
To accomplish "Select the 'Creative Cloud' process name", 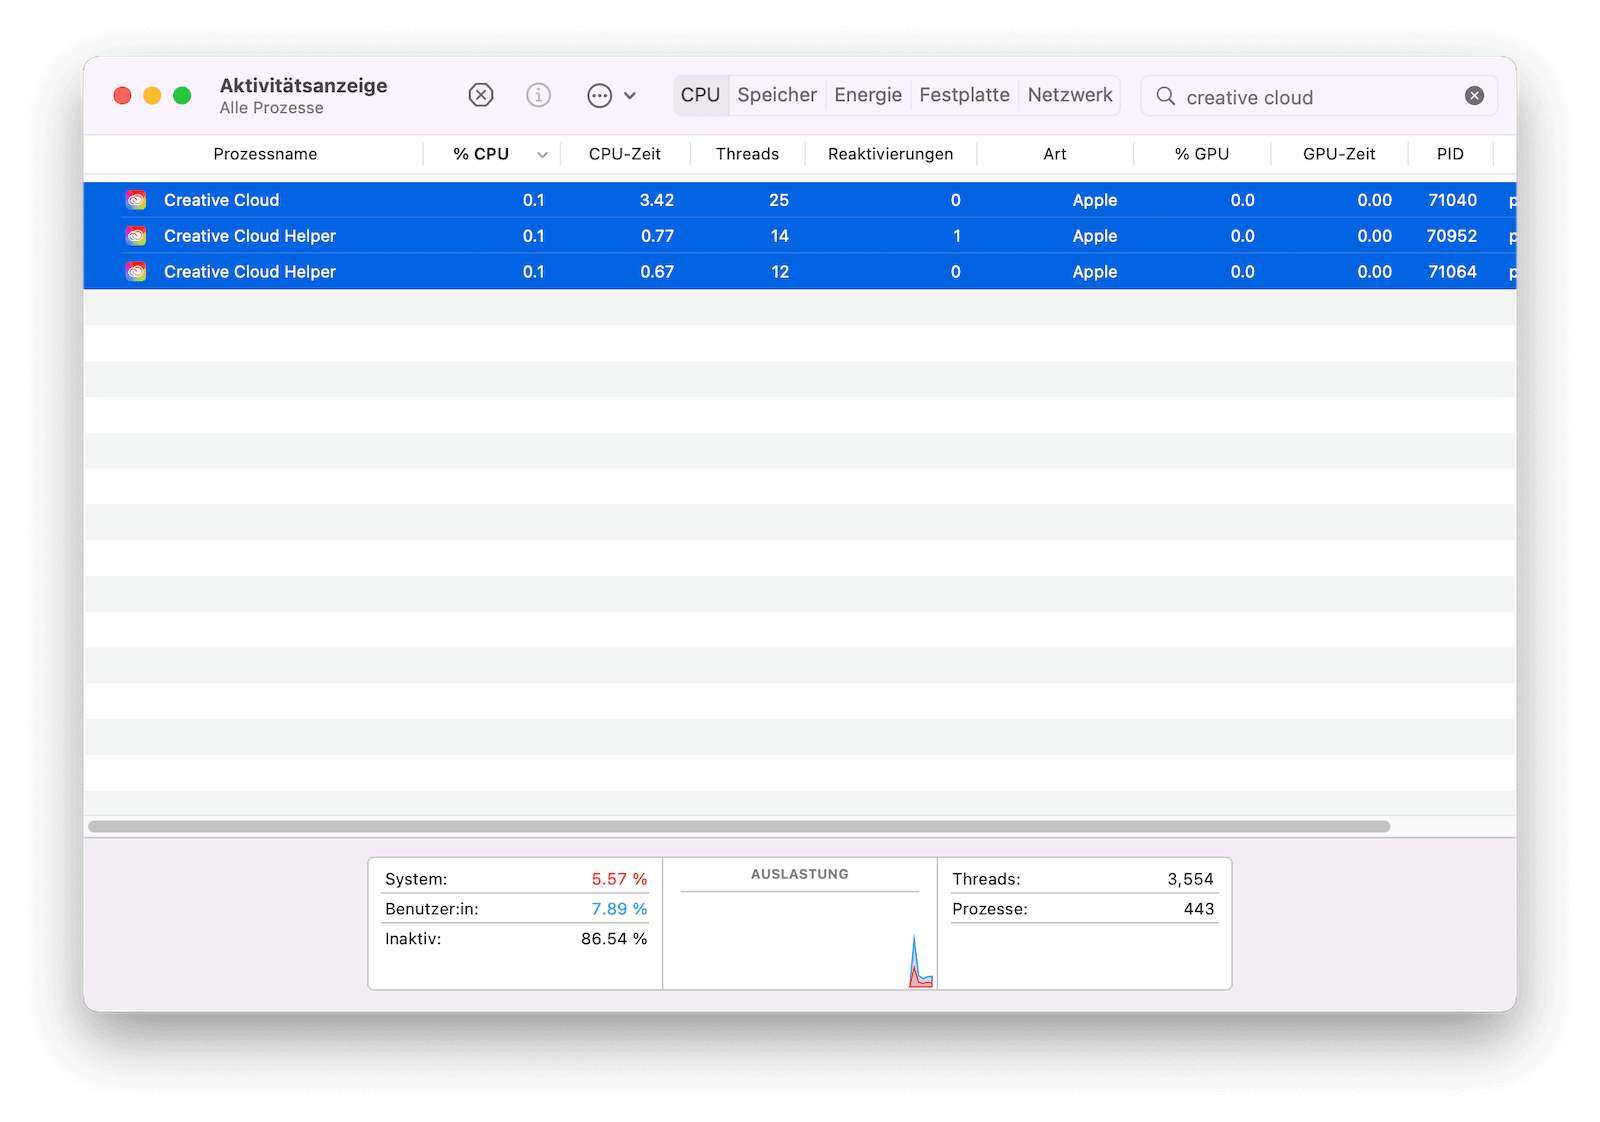I will click(x=221, y=200).
